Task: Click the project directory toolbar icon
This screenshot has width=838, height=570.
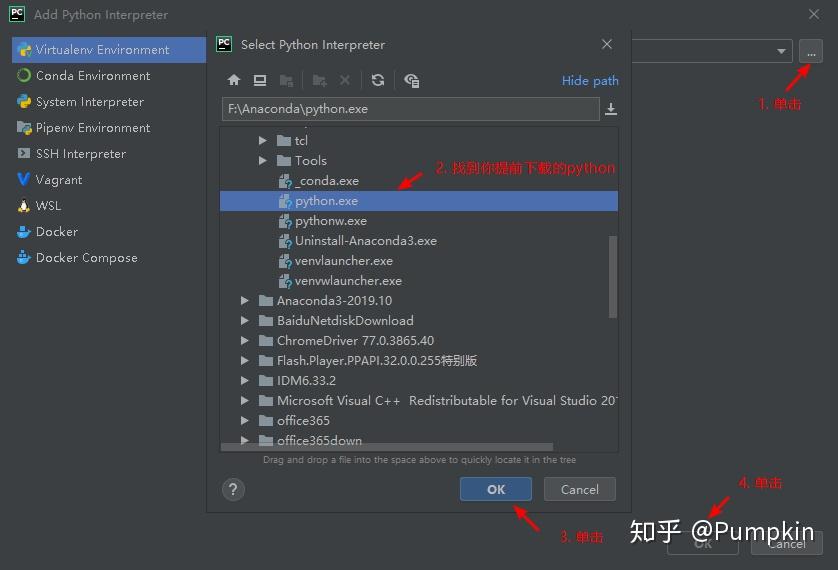Action: (286, 80)
